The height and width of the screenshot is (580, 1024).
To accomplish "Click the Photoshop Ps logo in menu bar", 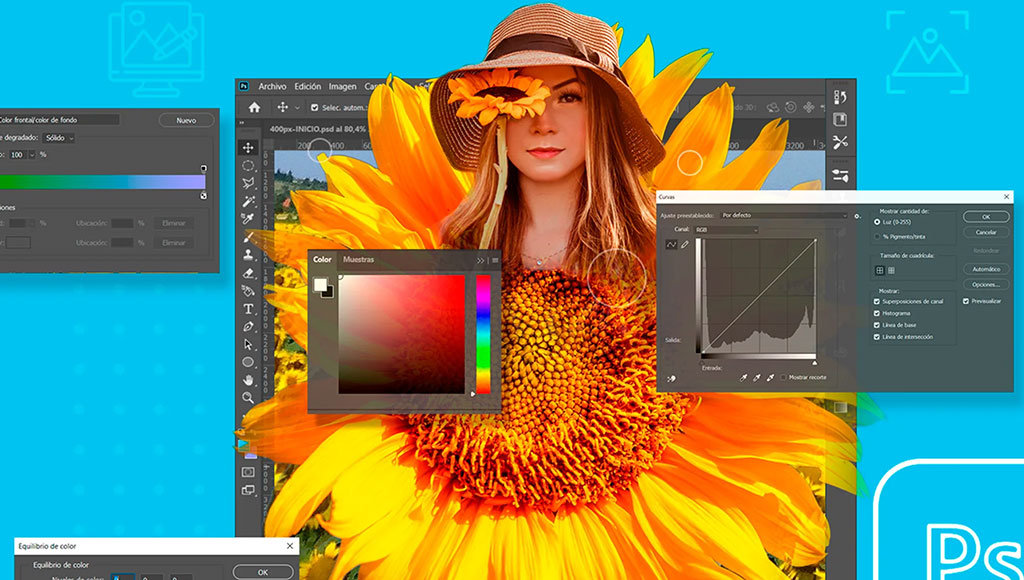I will point(244,86).
